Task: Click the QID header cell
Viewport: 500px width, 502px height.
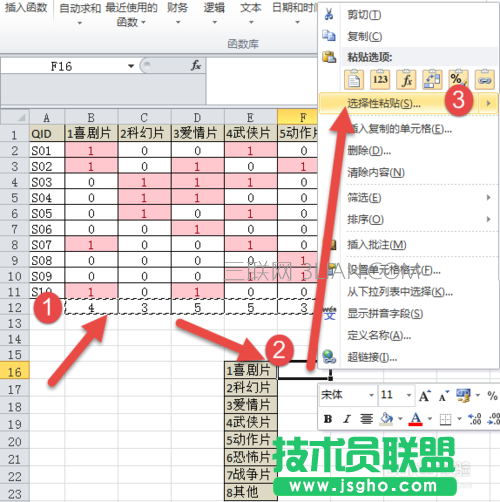Action: (x=47, y=133)
